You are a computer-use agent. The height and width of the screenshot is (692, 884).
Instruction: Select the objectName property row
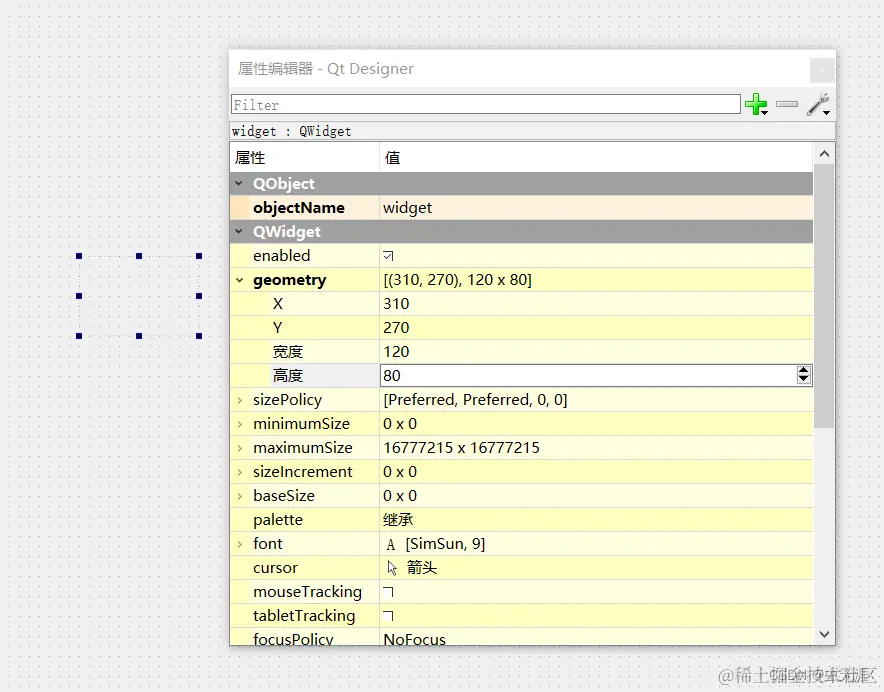click(521, 208)
